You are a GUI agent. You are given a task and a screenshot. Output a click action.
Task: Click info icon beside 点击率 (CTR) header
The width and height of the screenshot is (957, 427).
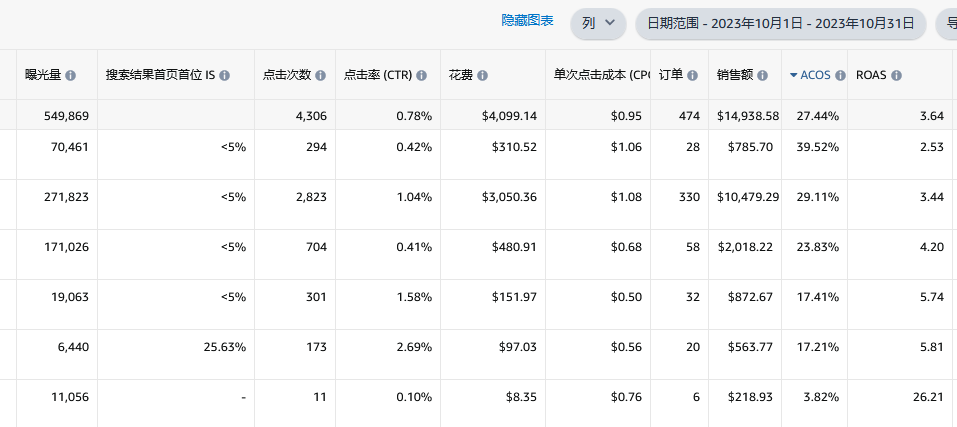pos(422,76)
